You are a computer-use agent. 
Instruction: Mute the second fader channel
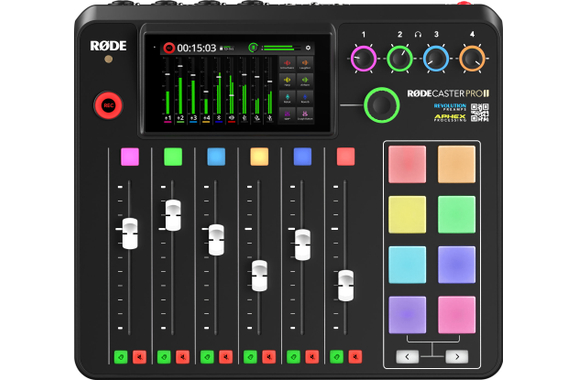click(x=183, y=357)
